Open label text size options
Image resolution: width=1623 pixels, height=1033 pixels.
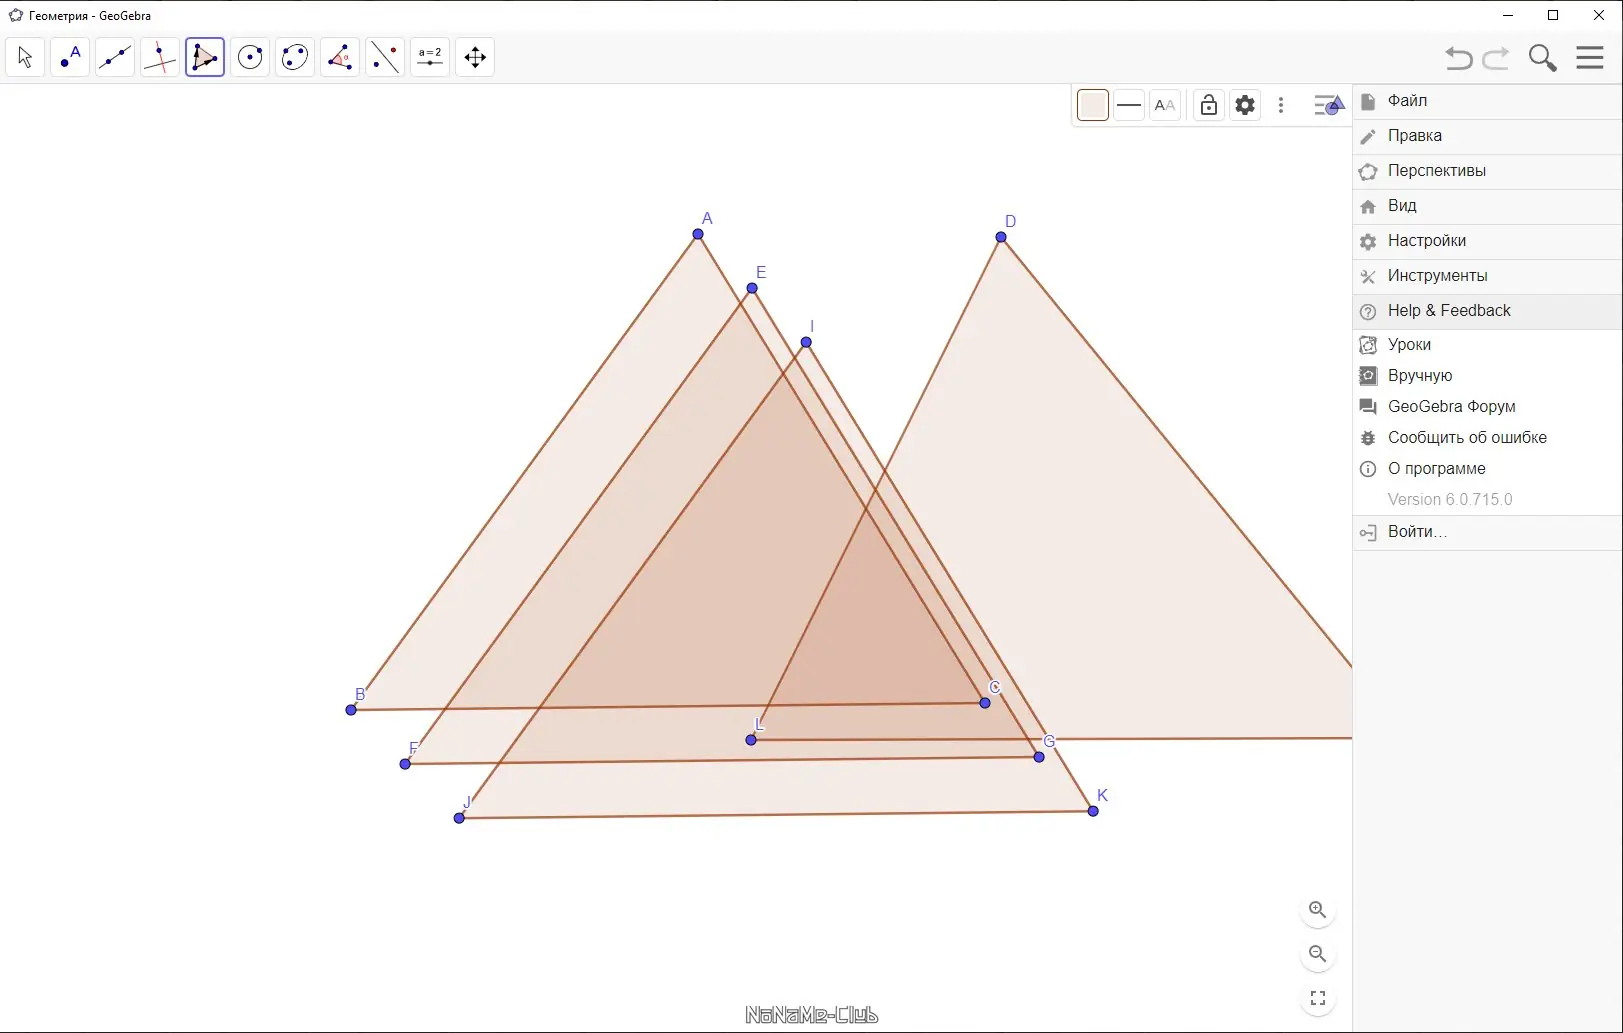[x=1165, y=105]
